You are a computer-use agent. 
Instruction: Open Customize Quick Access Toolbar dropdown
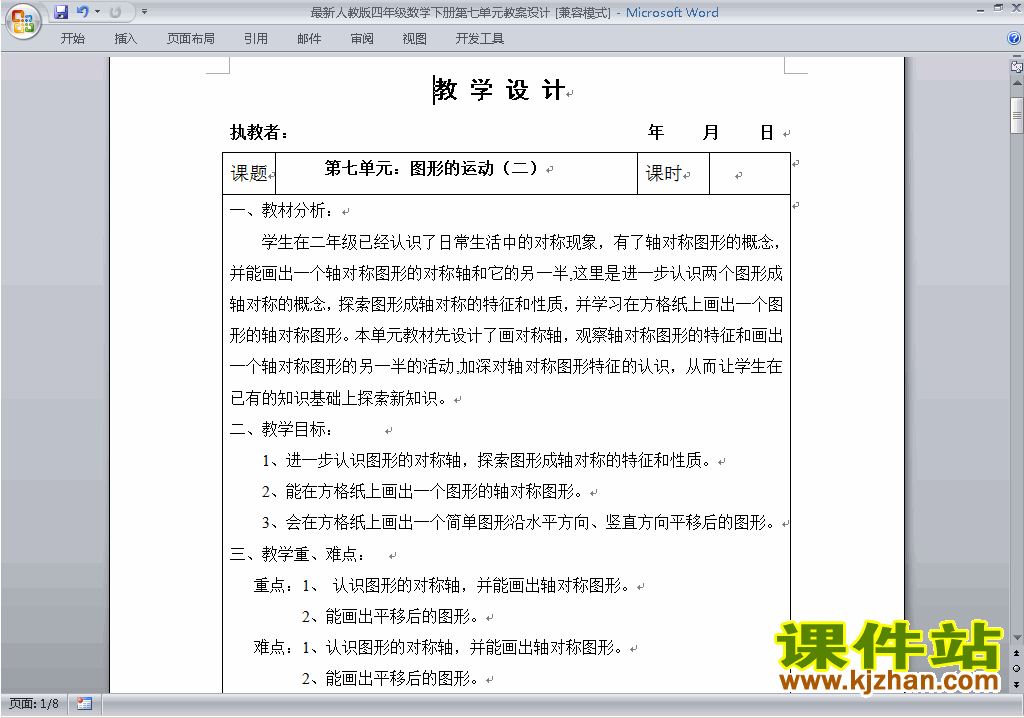(144, 12)
